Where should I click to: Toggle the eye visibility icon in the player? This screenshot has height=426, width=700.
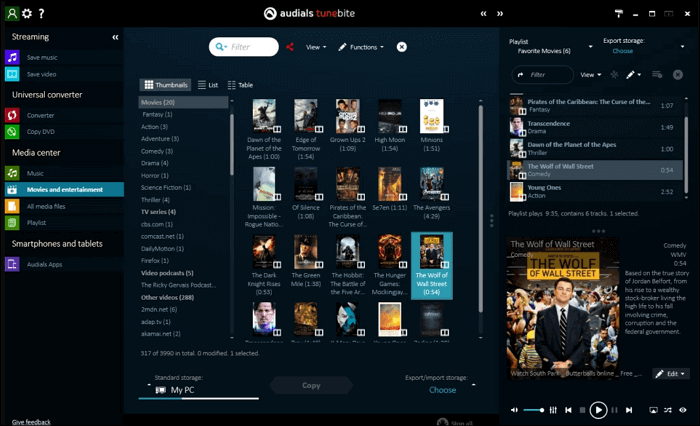point(685,410)
